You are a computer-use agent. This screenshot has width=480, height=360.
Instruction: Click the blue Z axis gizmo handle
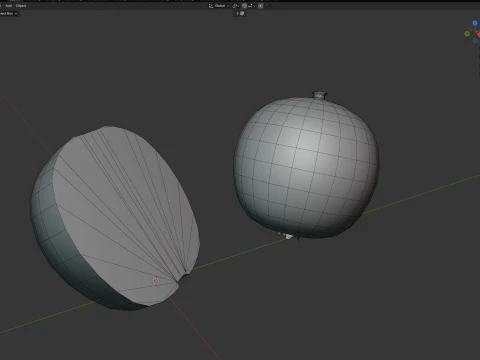tap(475, 23)
